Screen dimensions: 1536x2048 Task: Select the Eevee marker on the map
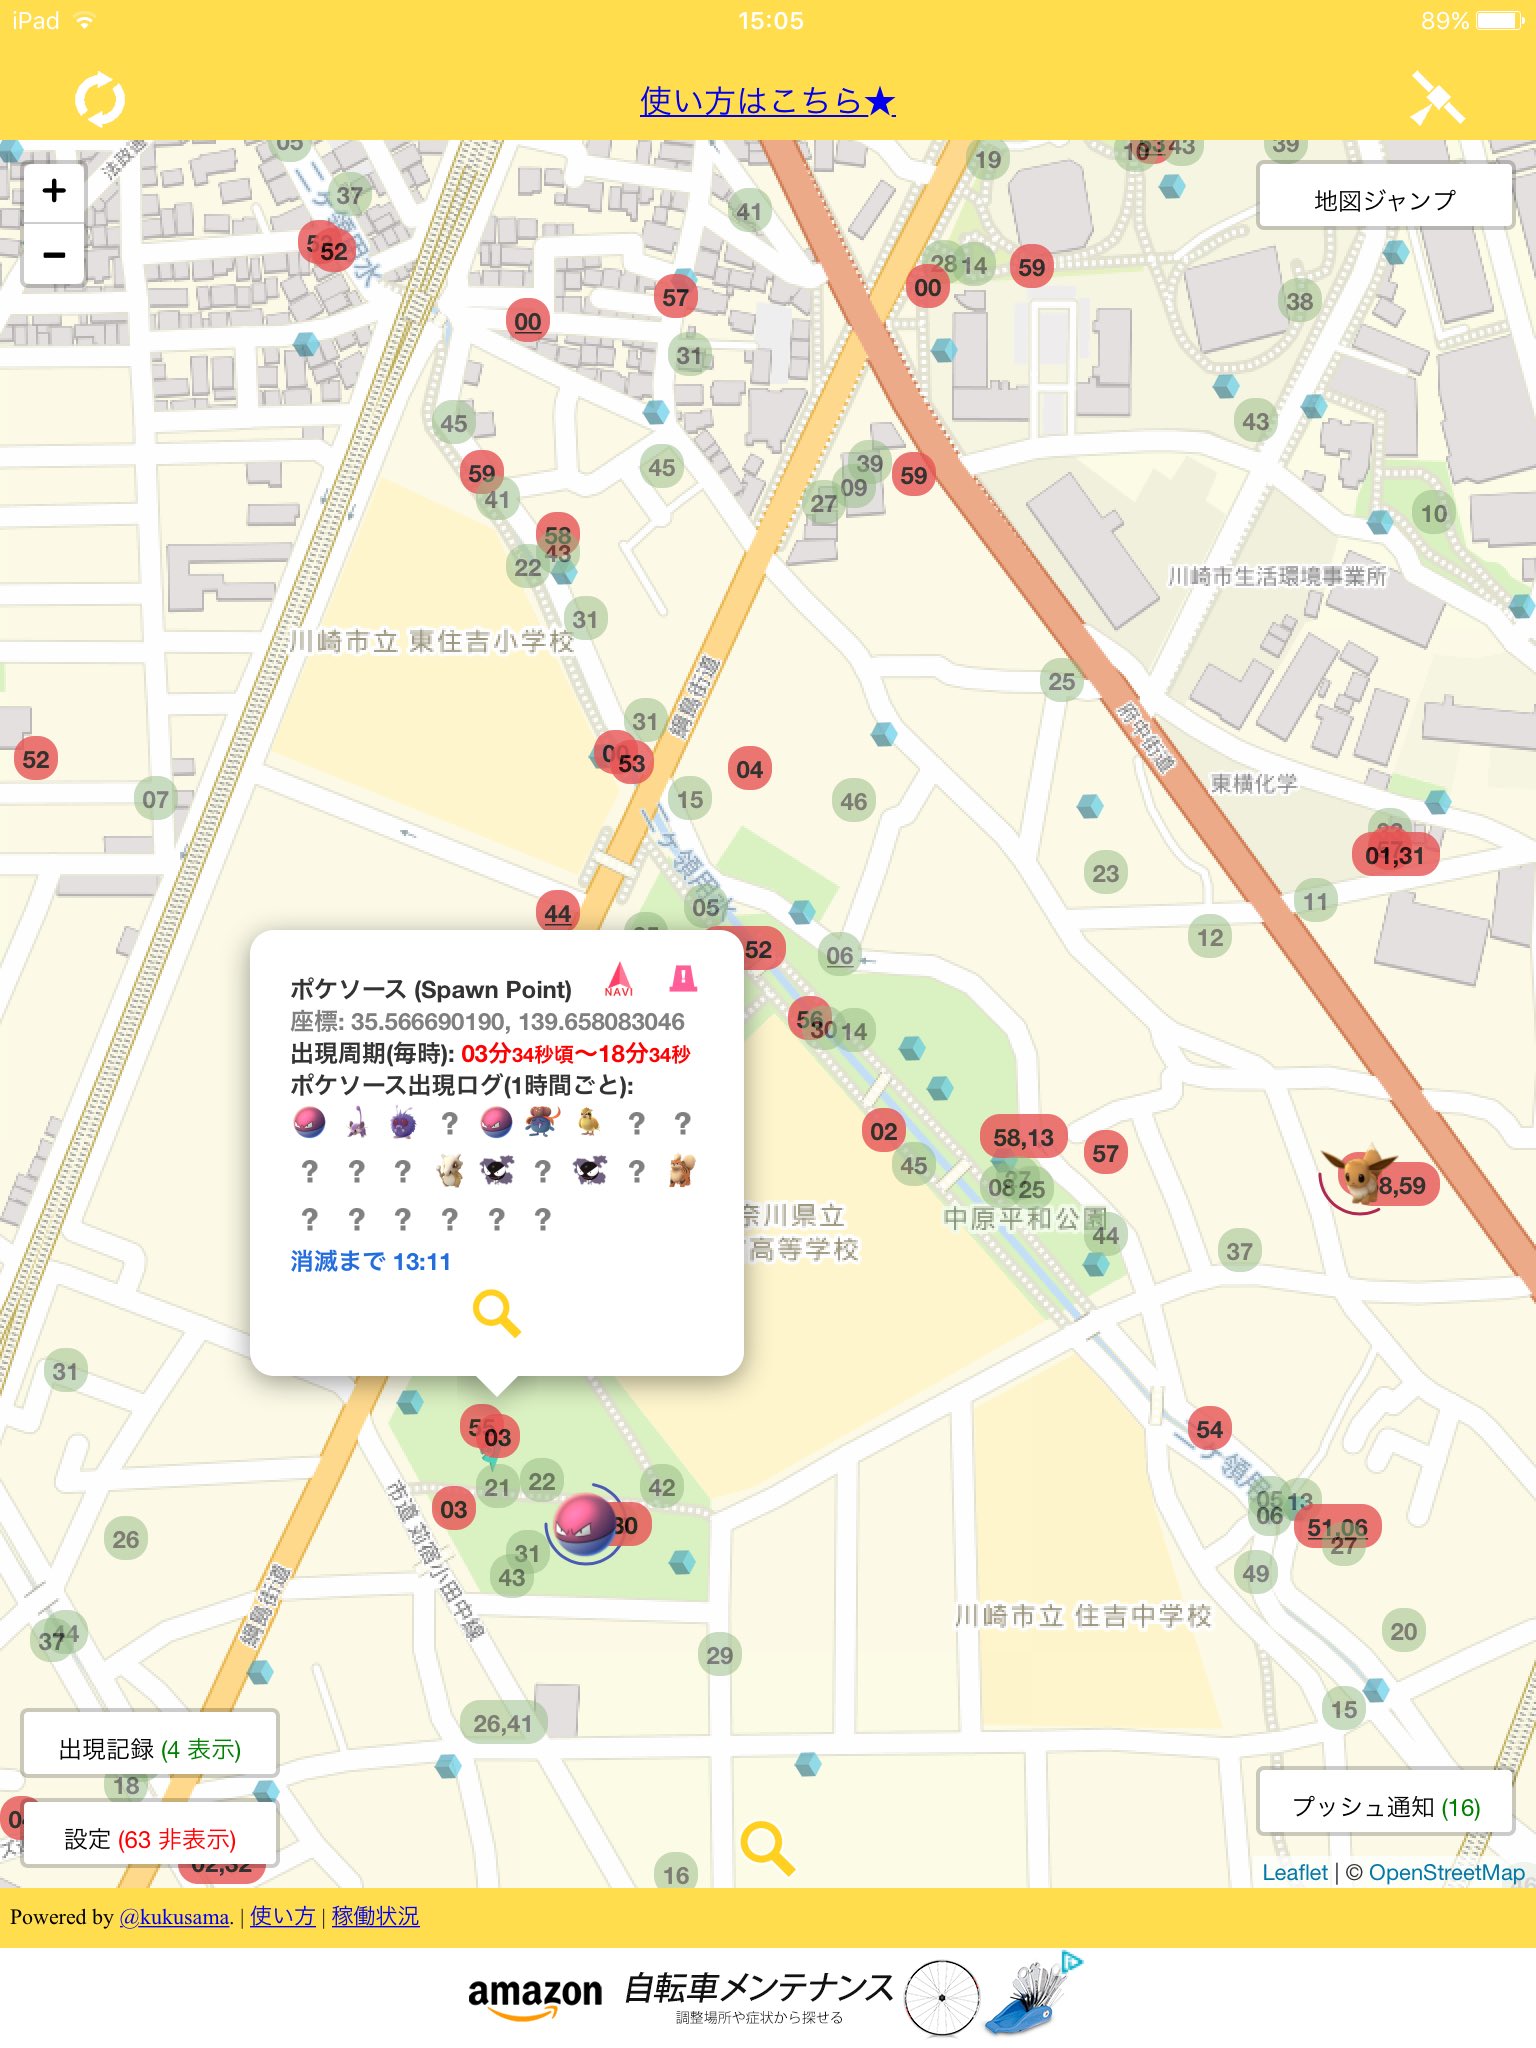[x=1360, y=1174]
